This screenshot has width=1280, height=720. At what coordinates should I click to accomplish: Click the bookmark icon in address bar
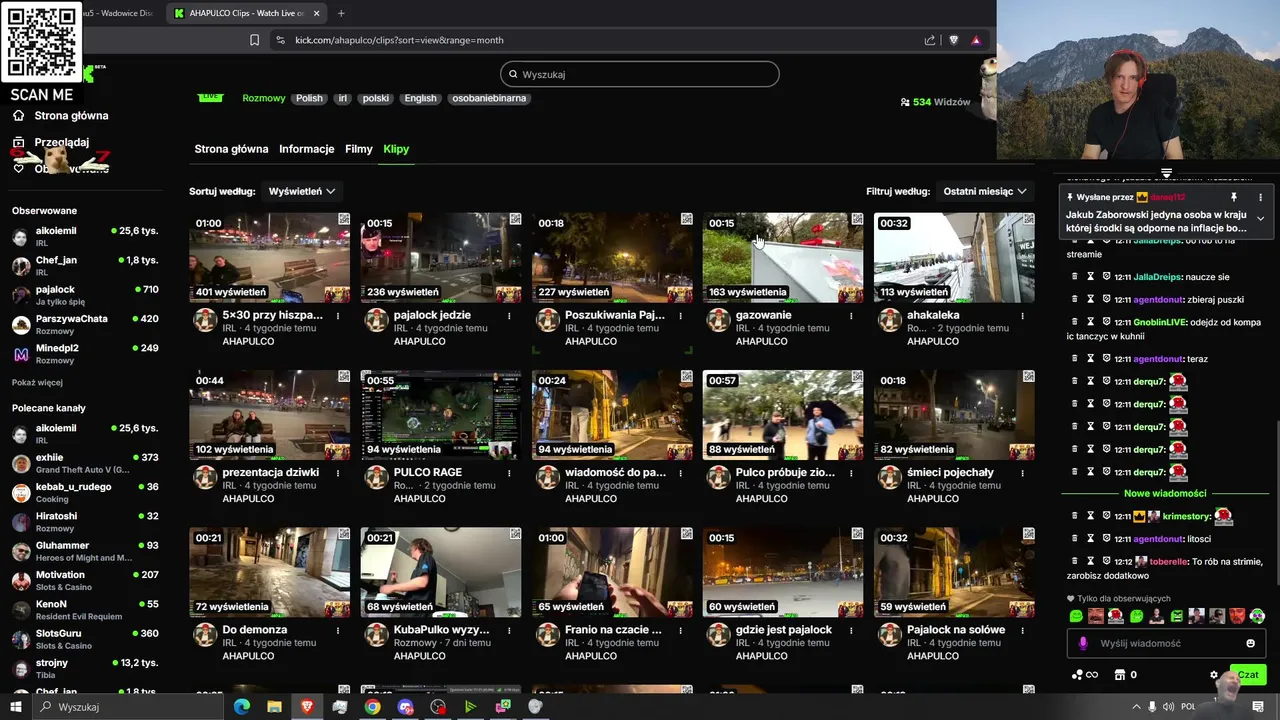254,40
